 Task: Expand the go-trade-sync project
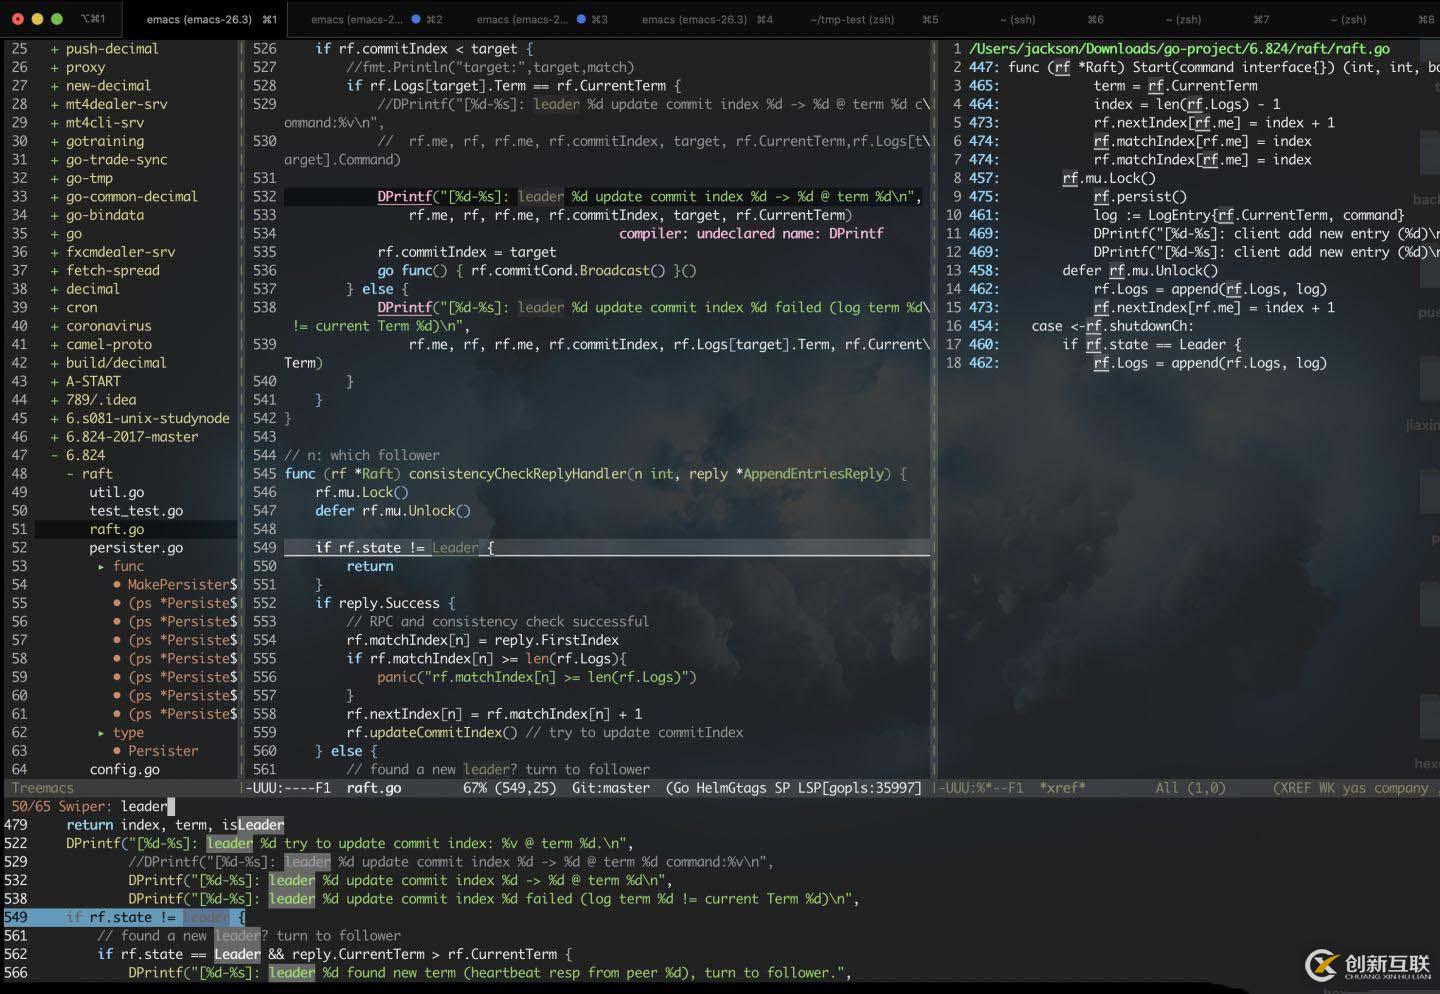55,160
